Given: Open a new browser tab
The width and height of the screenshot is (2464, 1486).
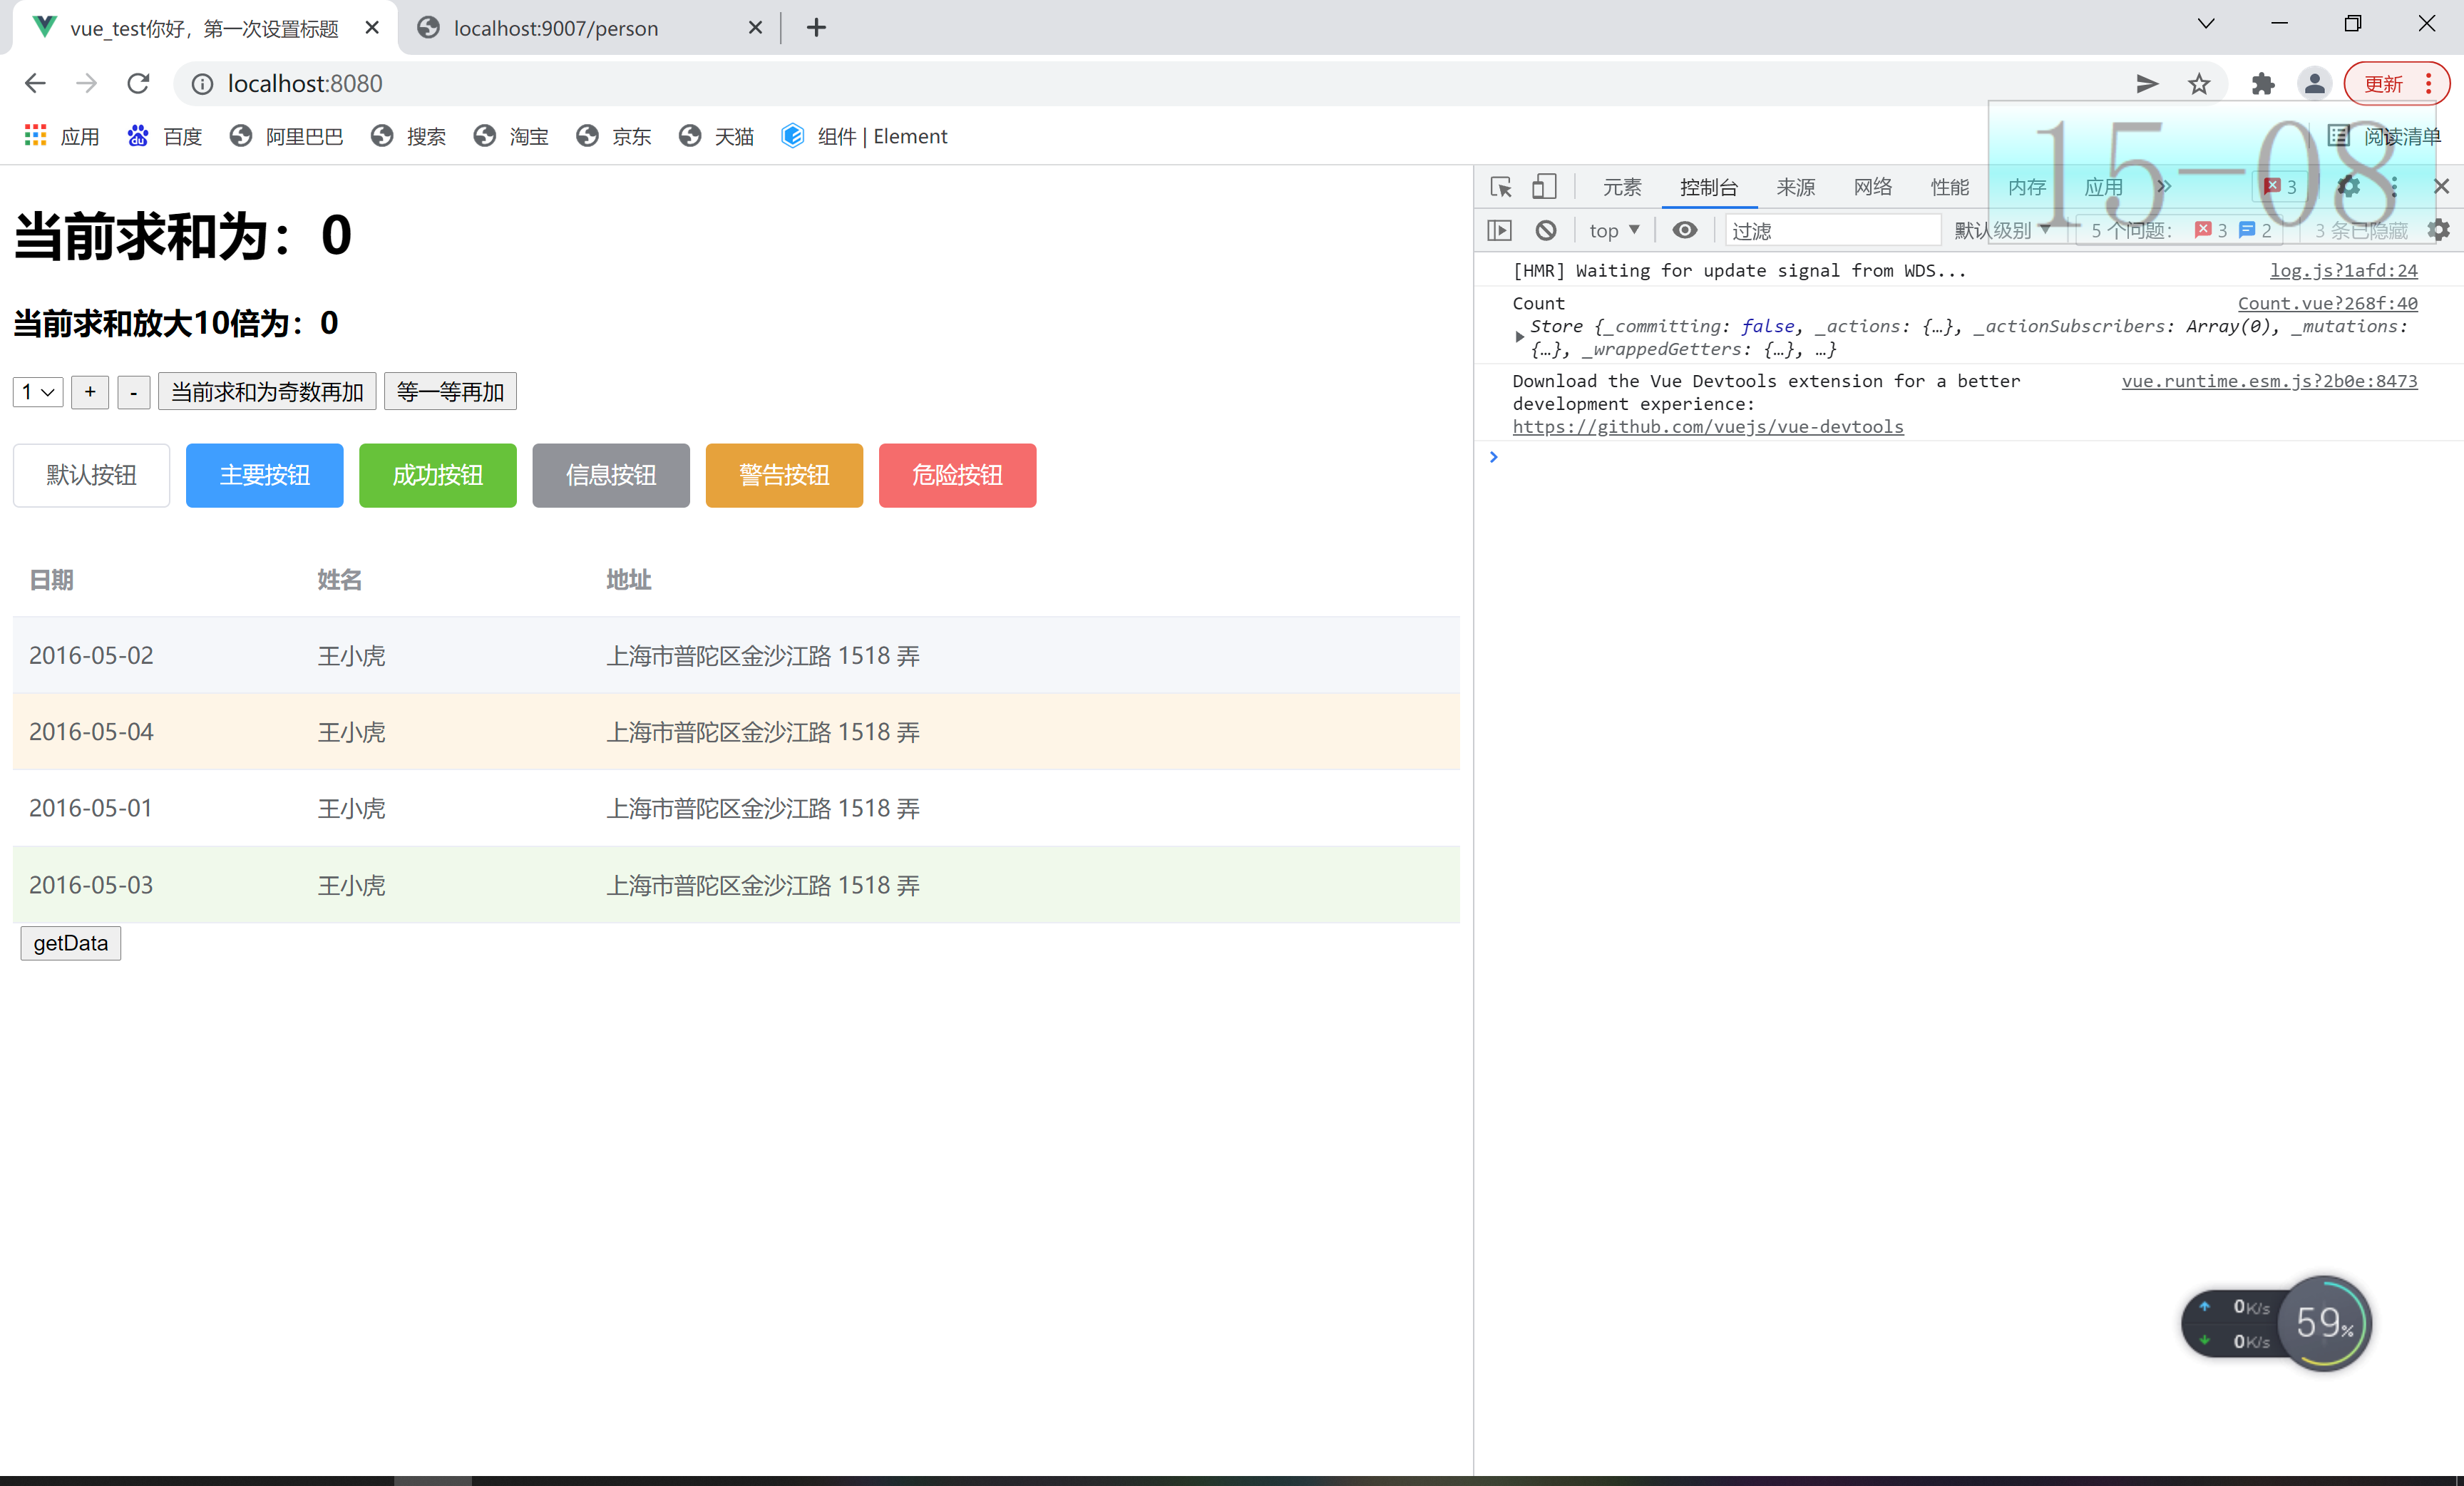Looking at the screenshot, I should (x=816, y=28).
